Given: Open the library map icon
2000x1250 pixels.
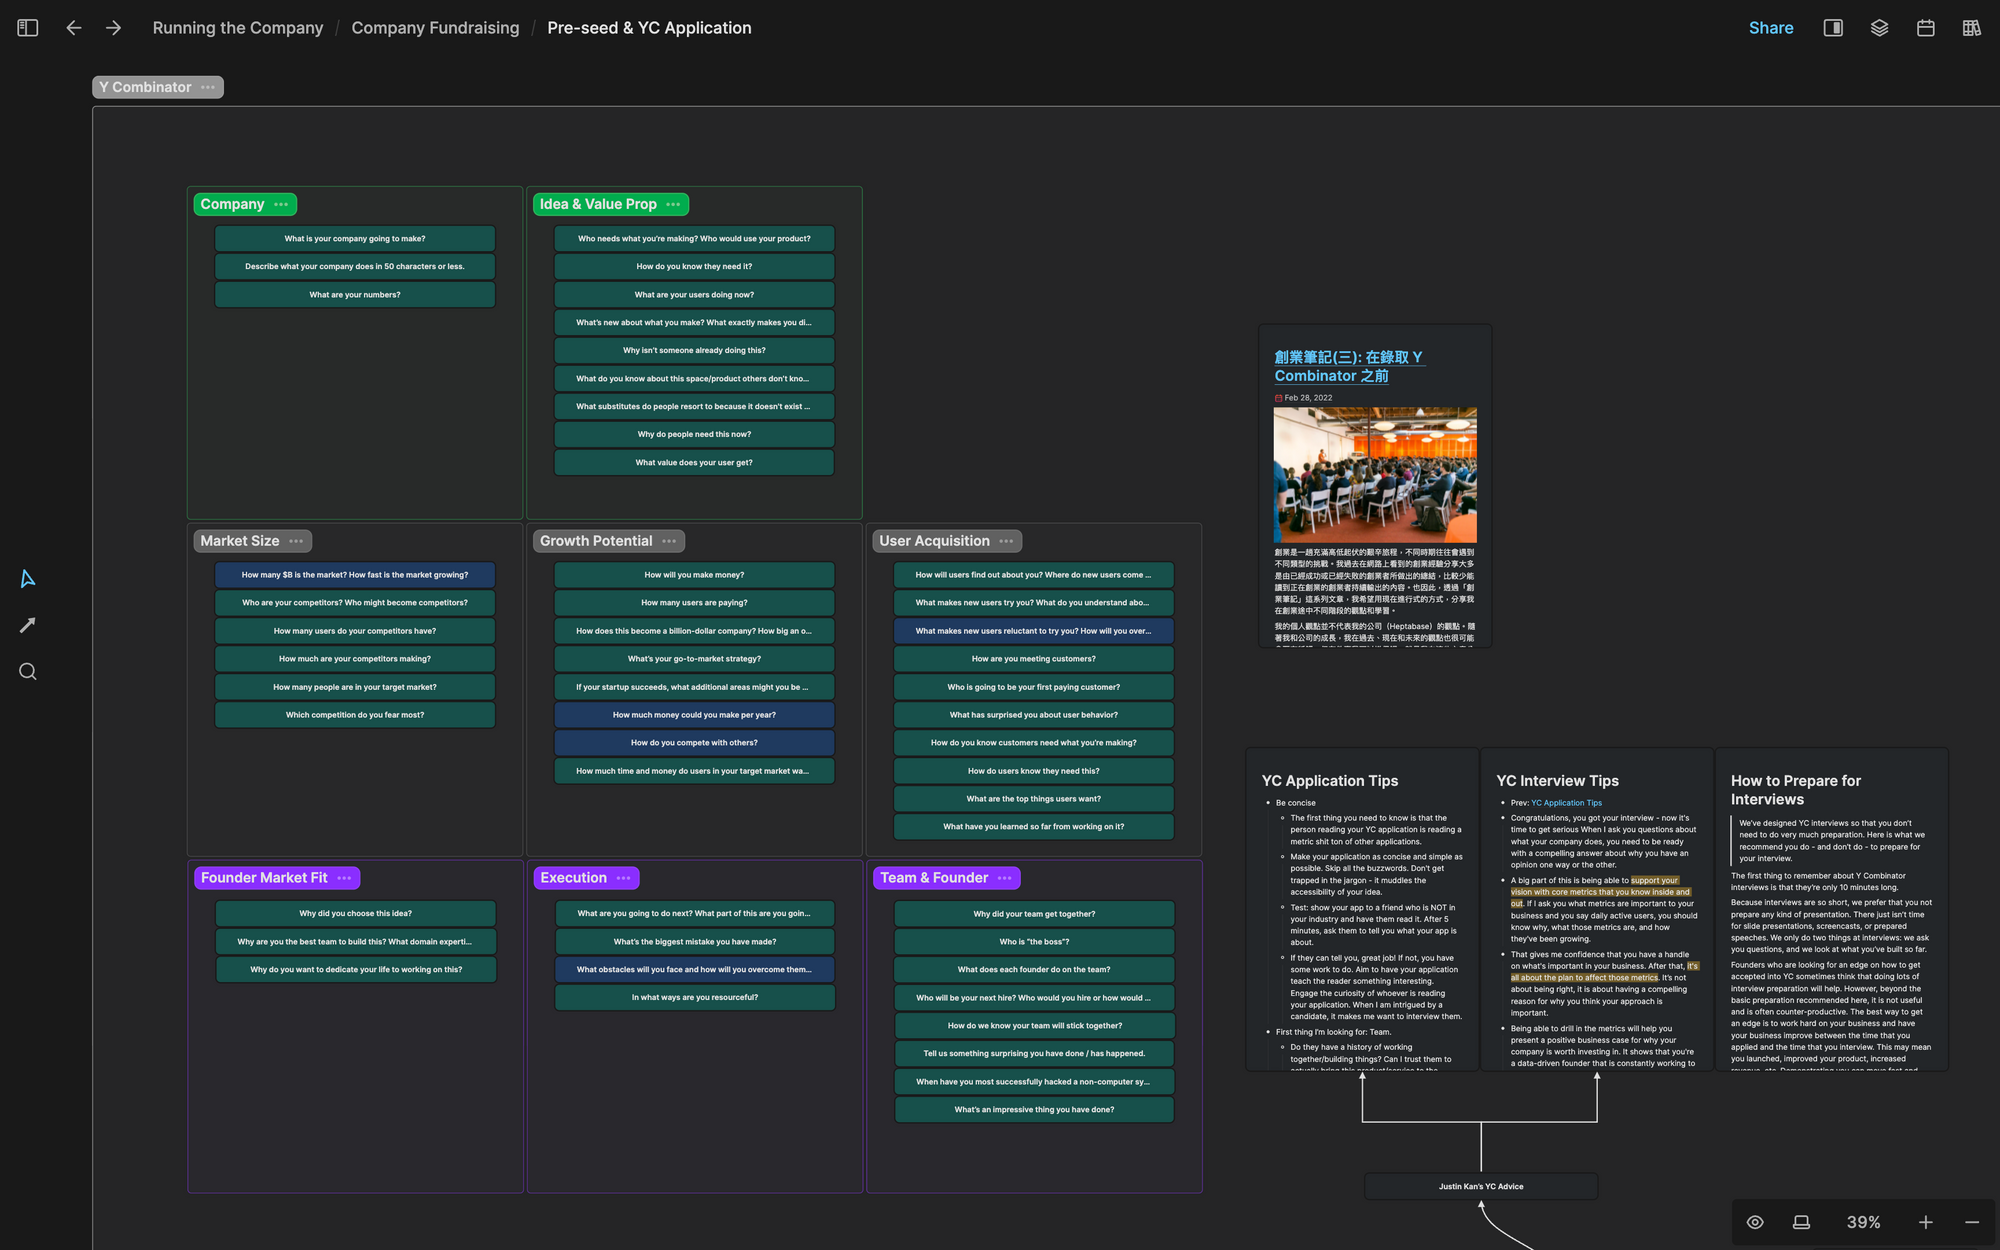Looking at the screenshot, I should point(1971,28).
